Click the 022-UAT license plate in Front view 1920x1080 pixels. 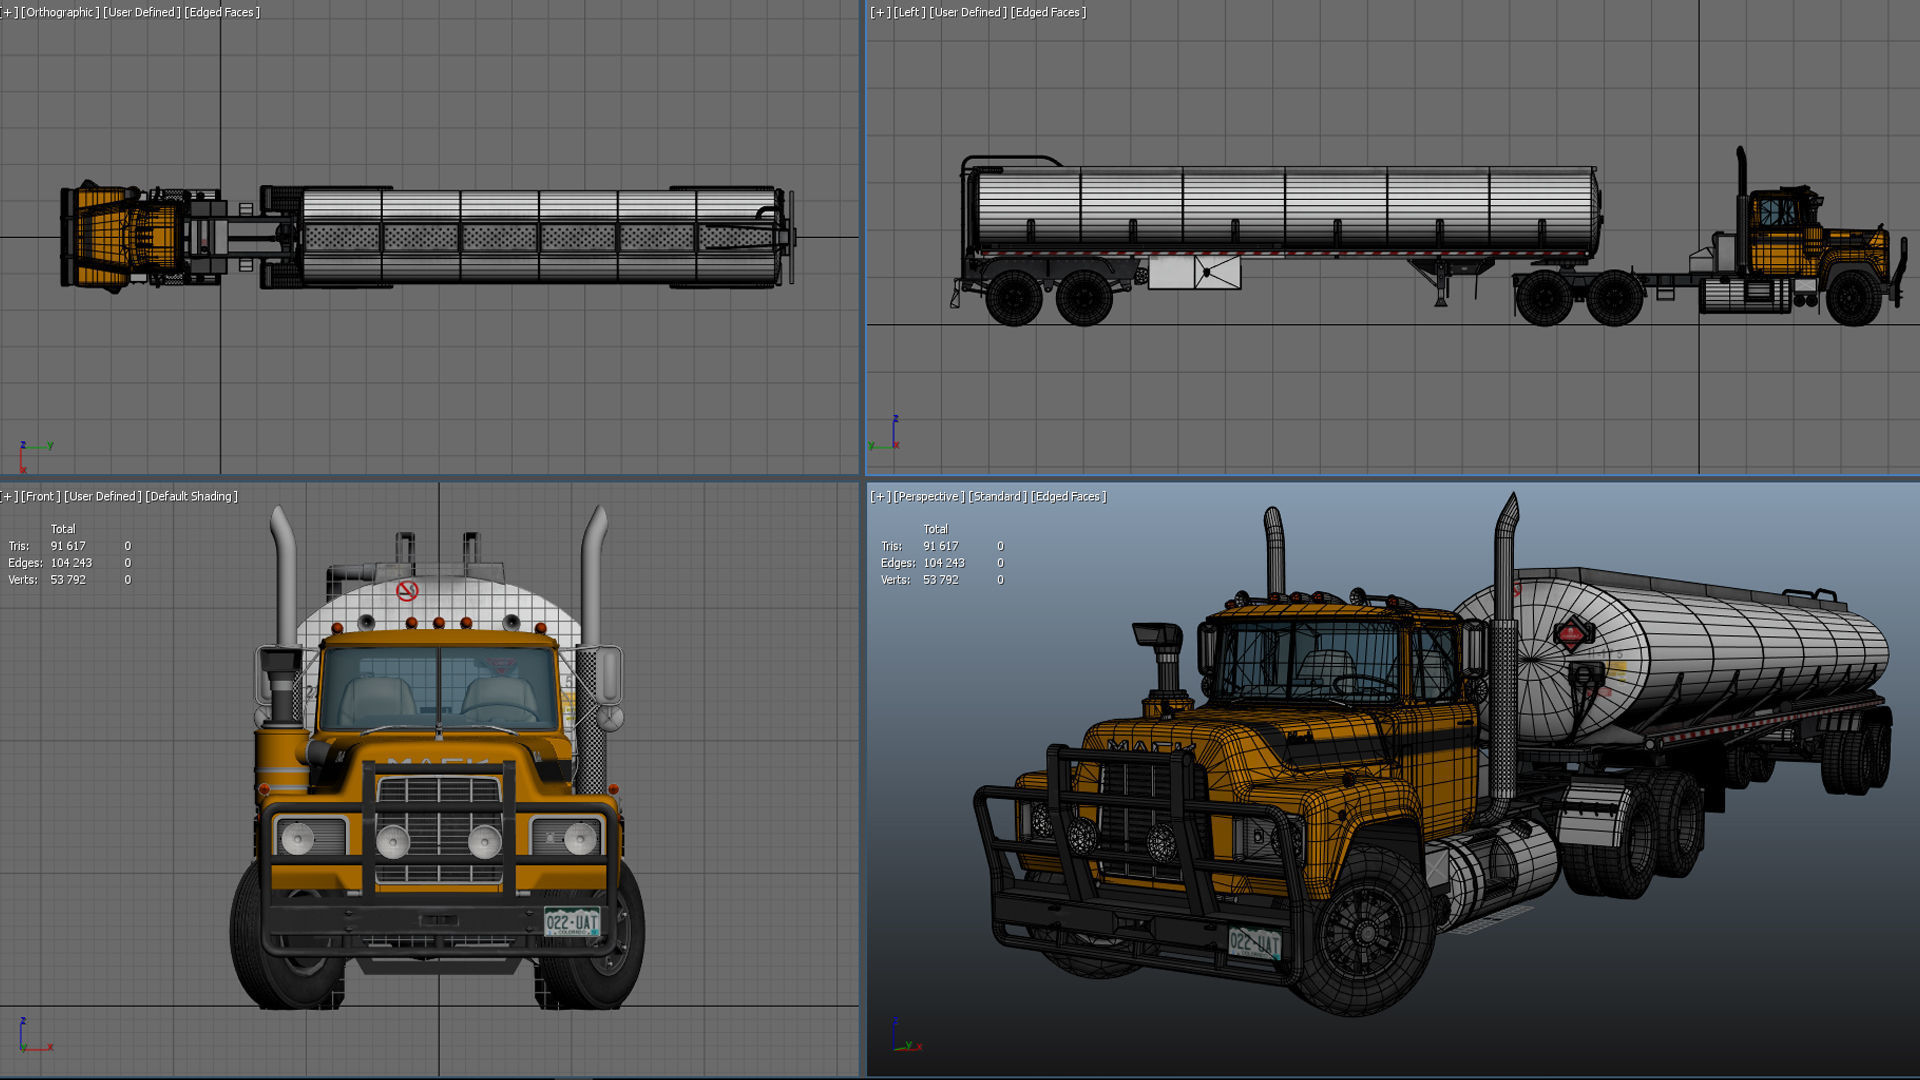tap(571, 921)
